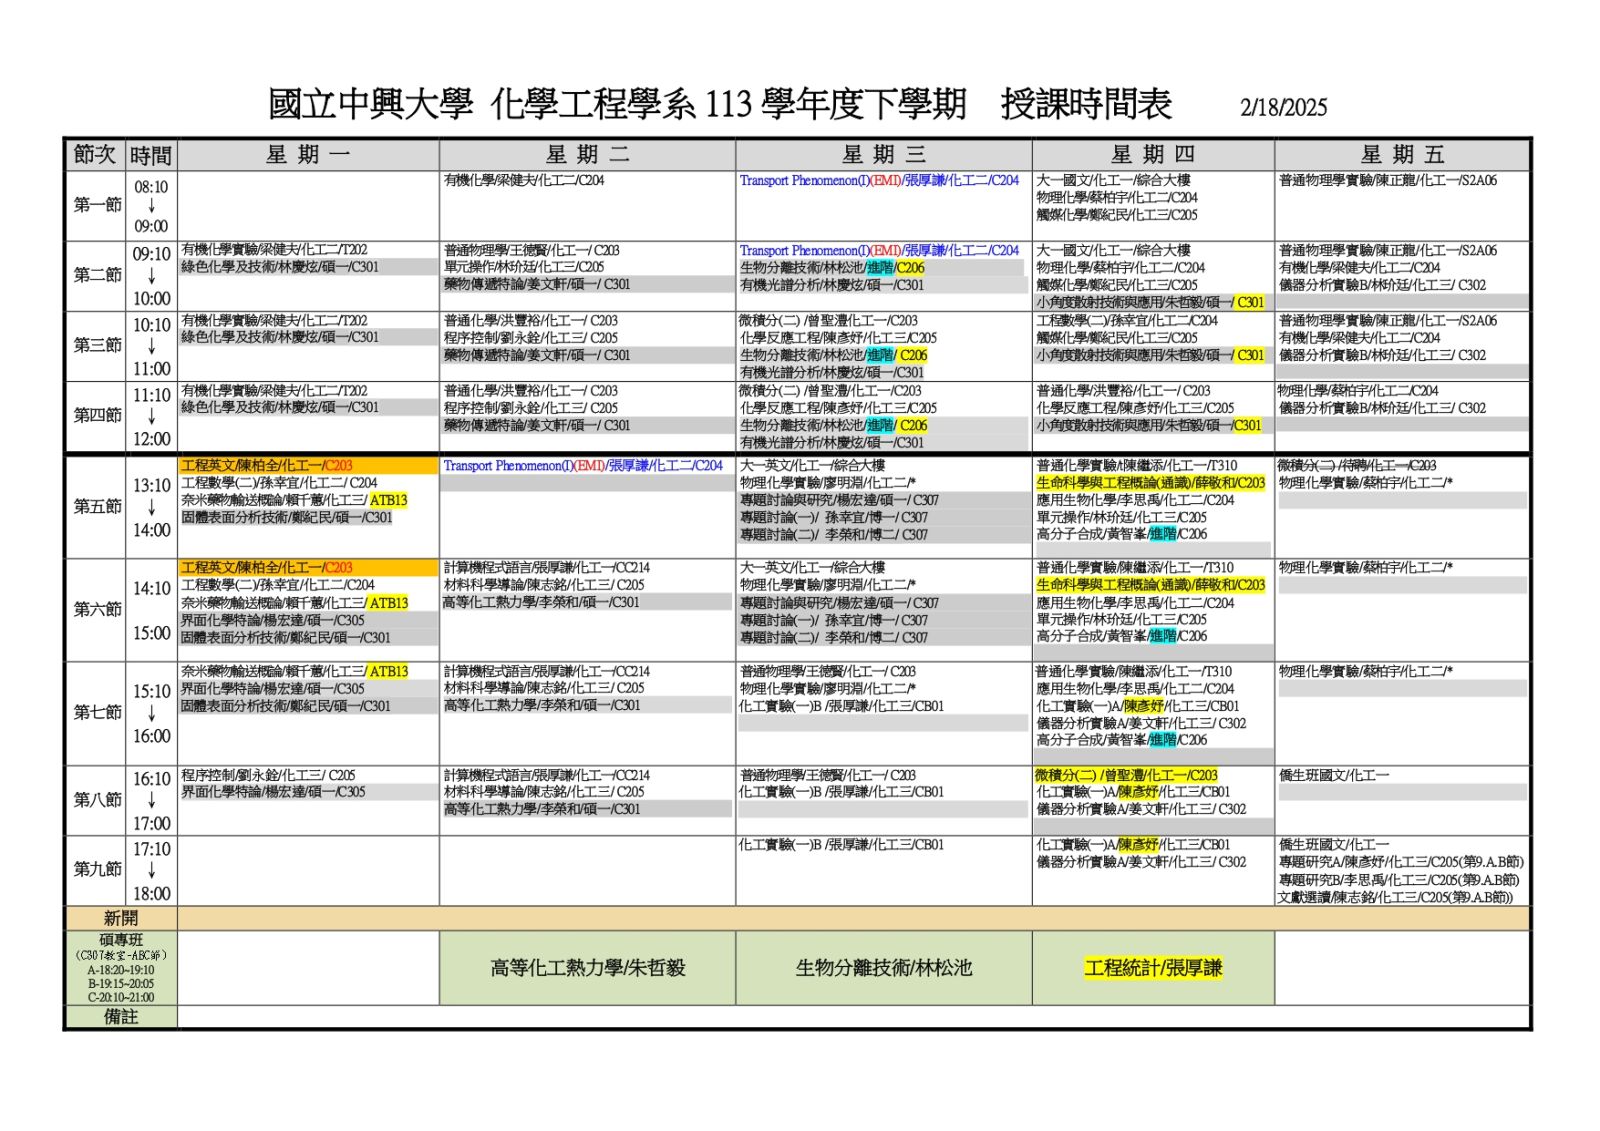
Task: Click highlighted '微積分(二)/曾聖澧/化工一/C203' in 第八節
Action: (1126, 776)
